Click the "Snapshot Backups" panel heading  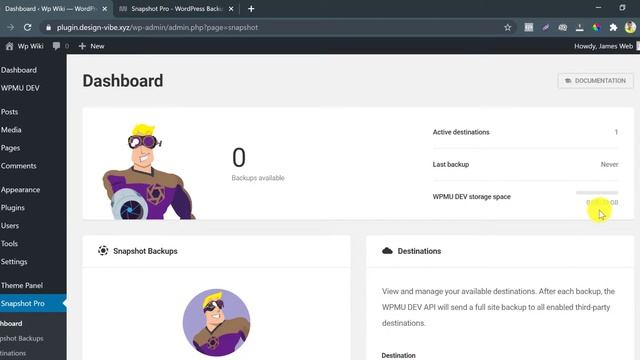145,251
